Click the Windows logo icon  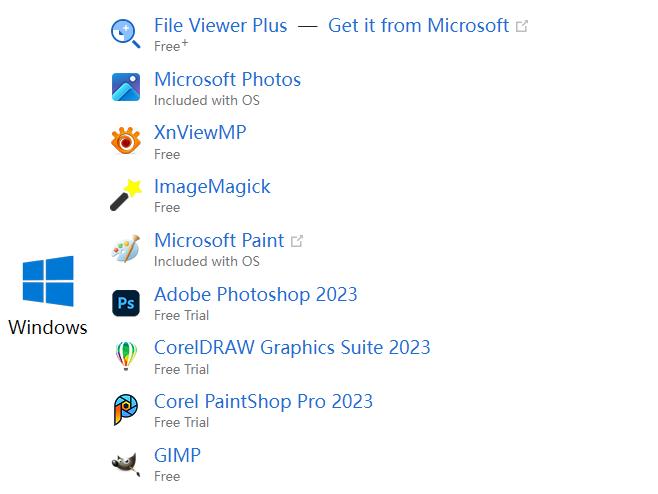(48, 281)
